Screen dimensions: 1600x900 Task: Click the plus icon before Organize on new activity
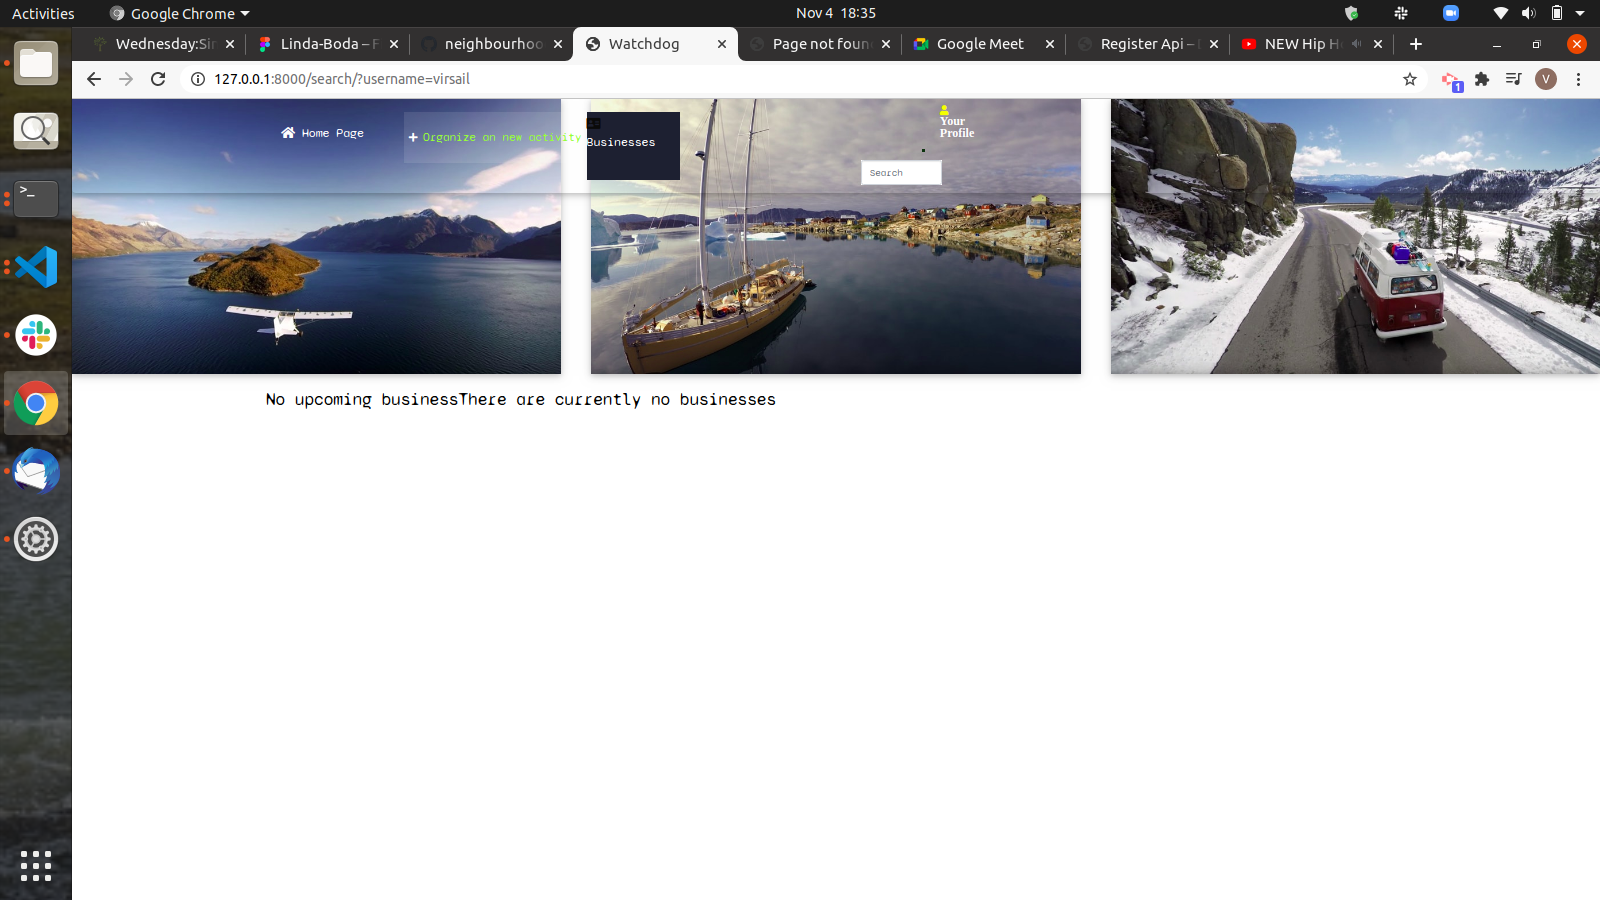point(412,137)
